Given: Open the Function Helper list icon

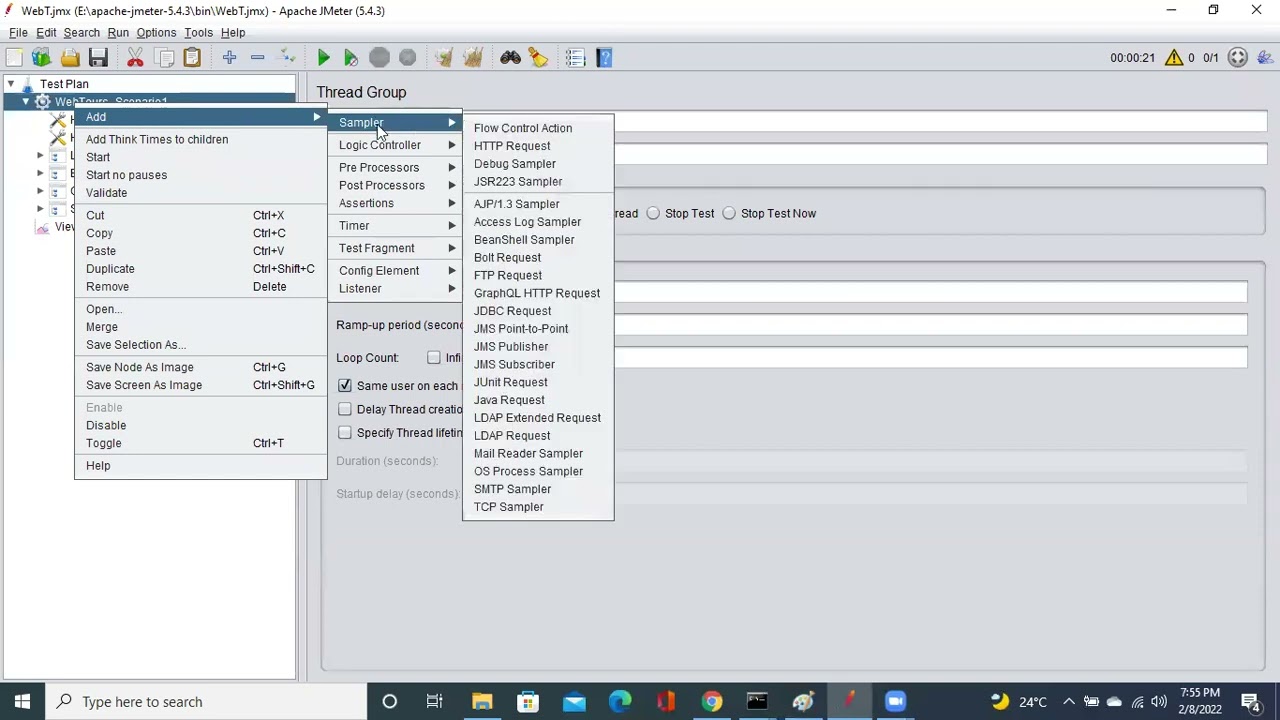Looking at the screenshot, I should (575, 58).
